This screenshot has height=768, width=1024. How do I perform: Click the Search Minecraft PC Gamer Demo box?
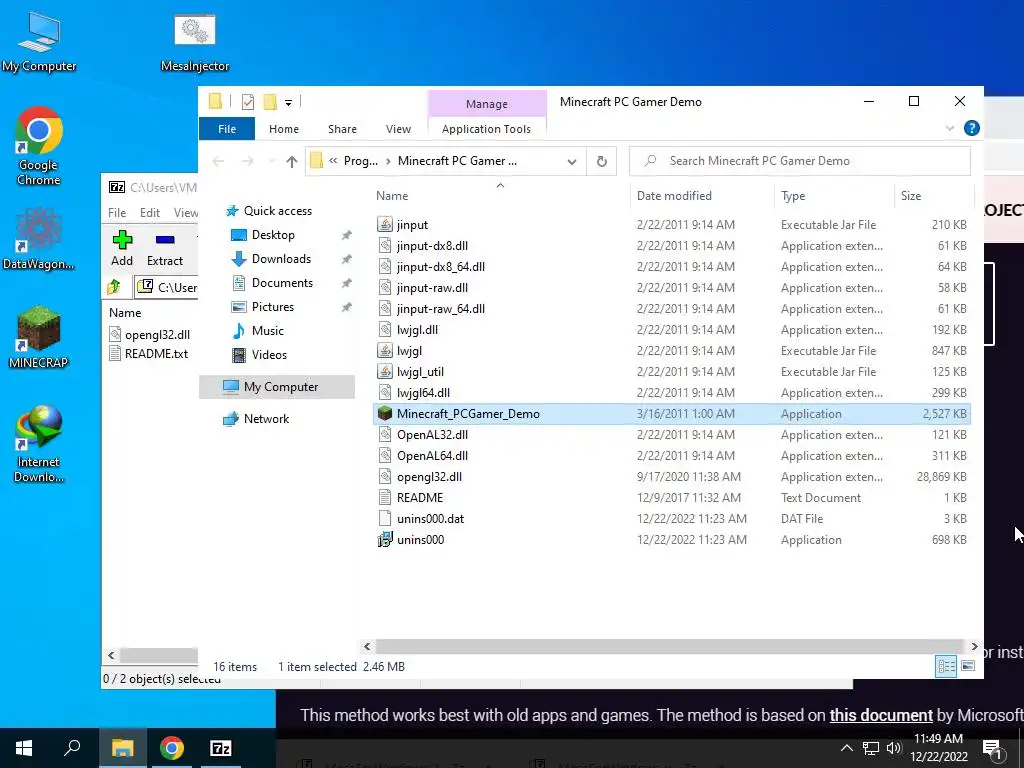[x=800, y=161]
